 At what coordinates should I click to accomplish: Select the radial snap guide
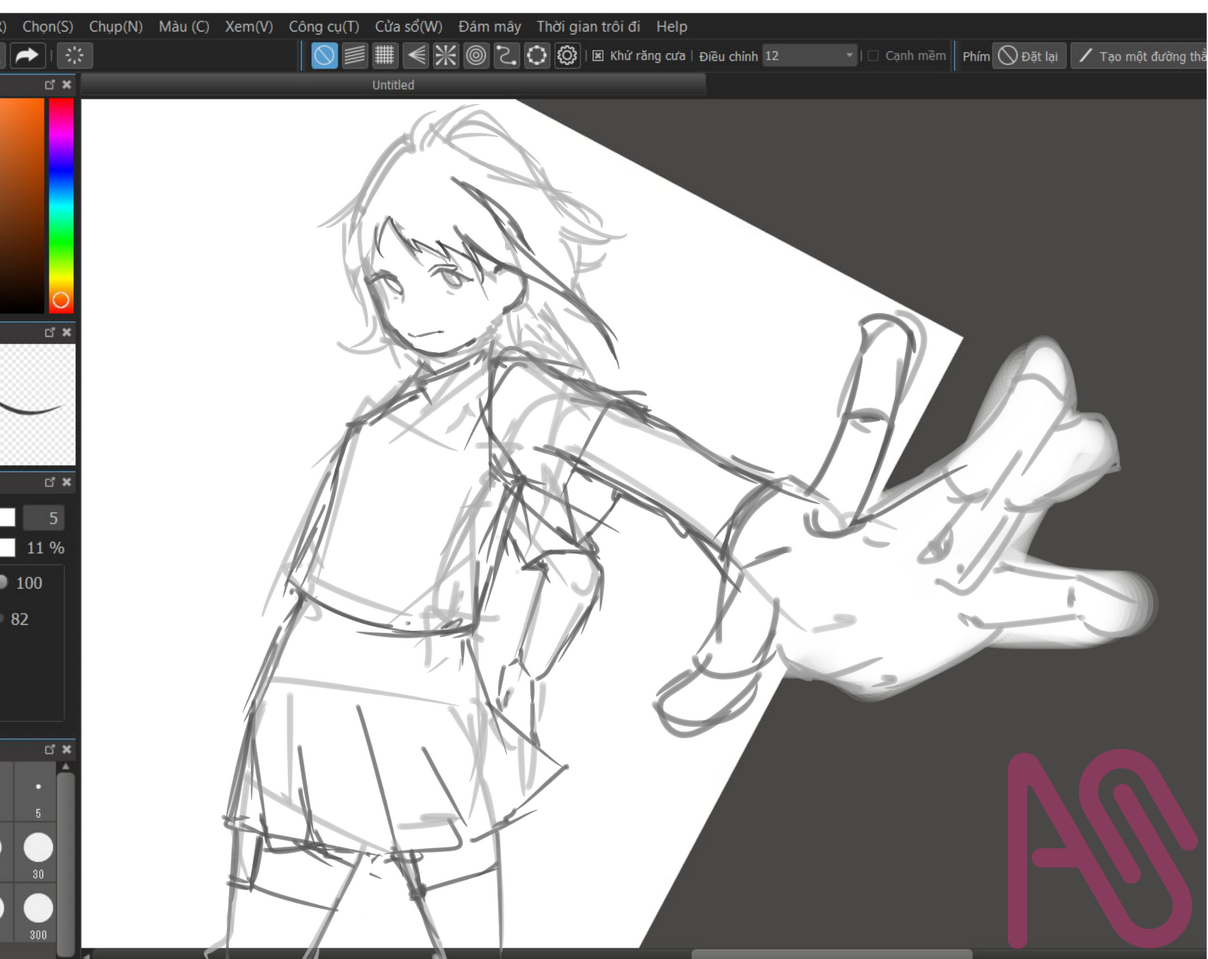(x=446, y=56)
